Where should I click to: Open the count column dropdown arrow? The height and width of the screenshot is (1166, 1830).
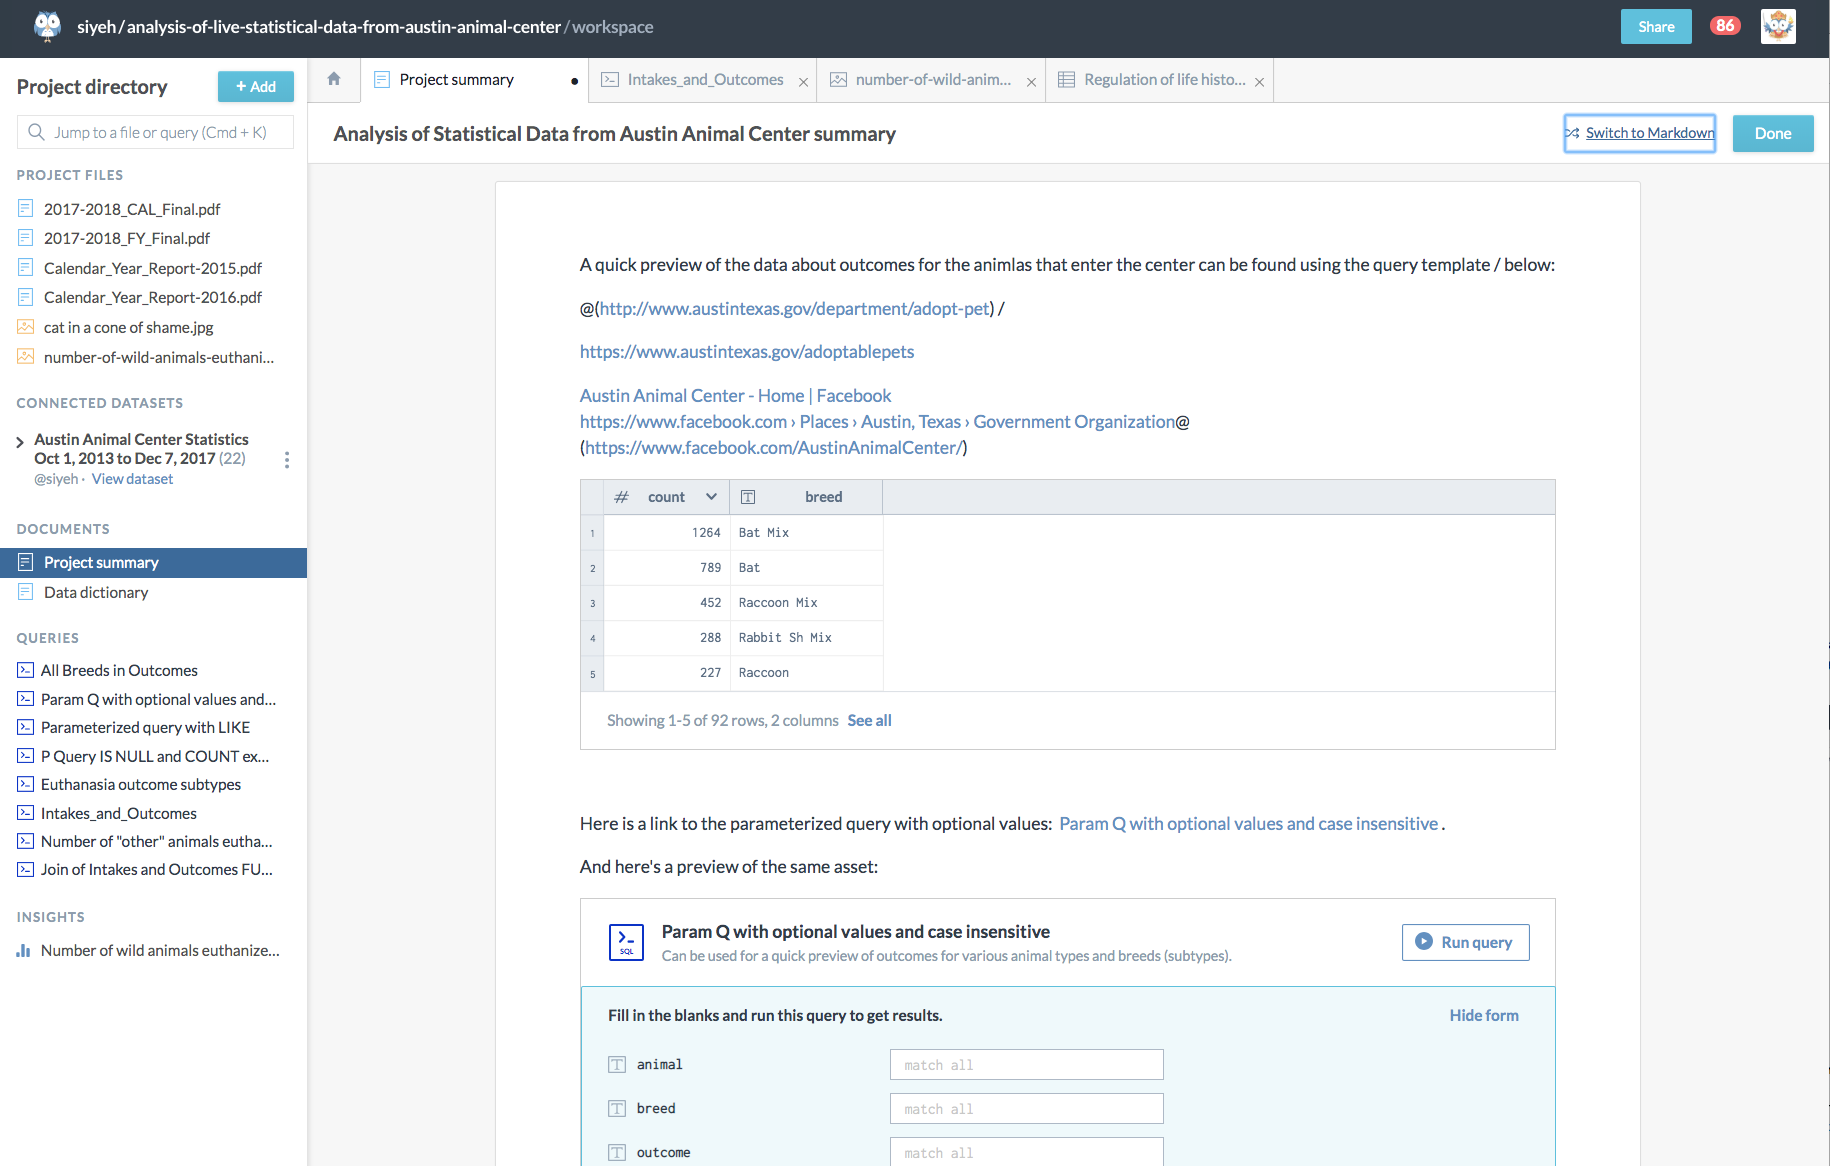coord(711,497)
